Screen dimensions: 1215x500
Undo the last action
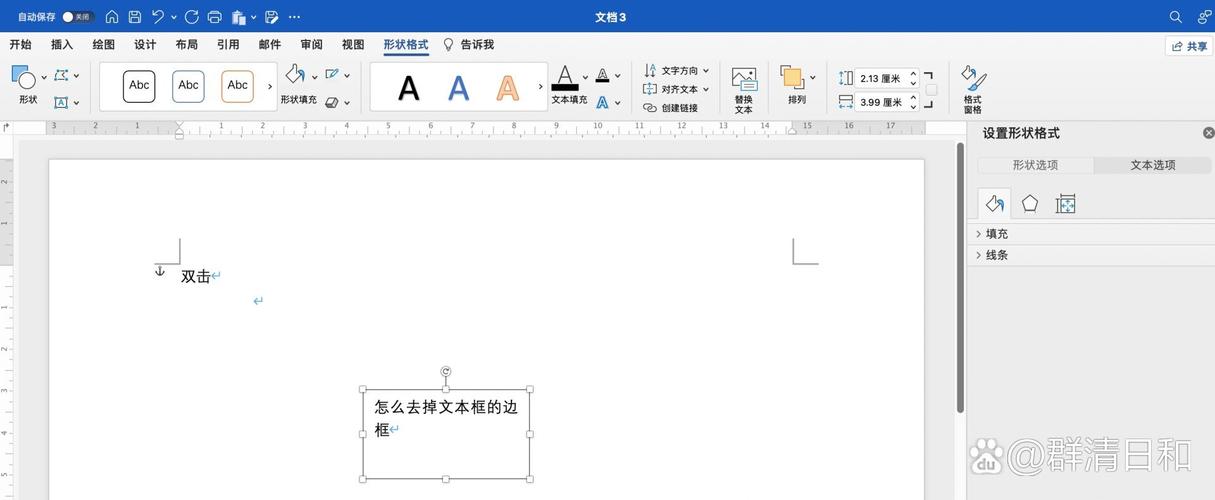pyautogui.click(x=158, y=17)
